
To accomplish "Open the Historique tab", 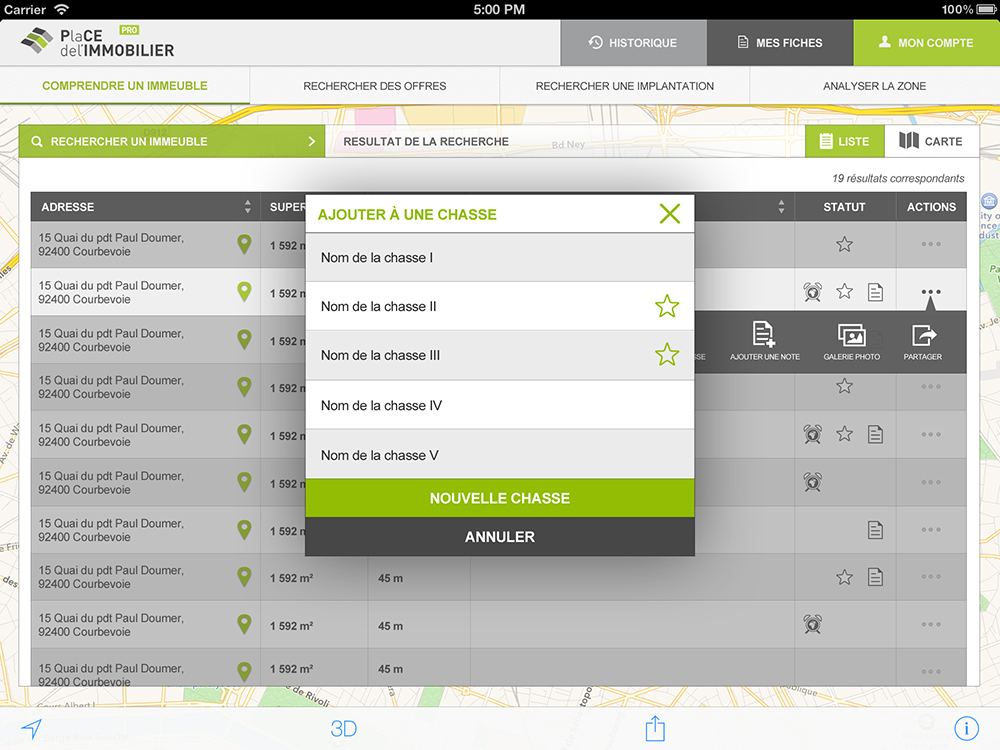I will click(633, 43).
